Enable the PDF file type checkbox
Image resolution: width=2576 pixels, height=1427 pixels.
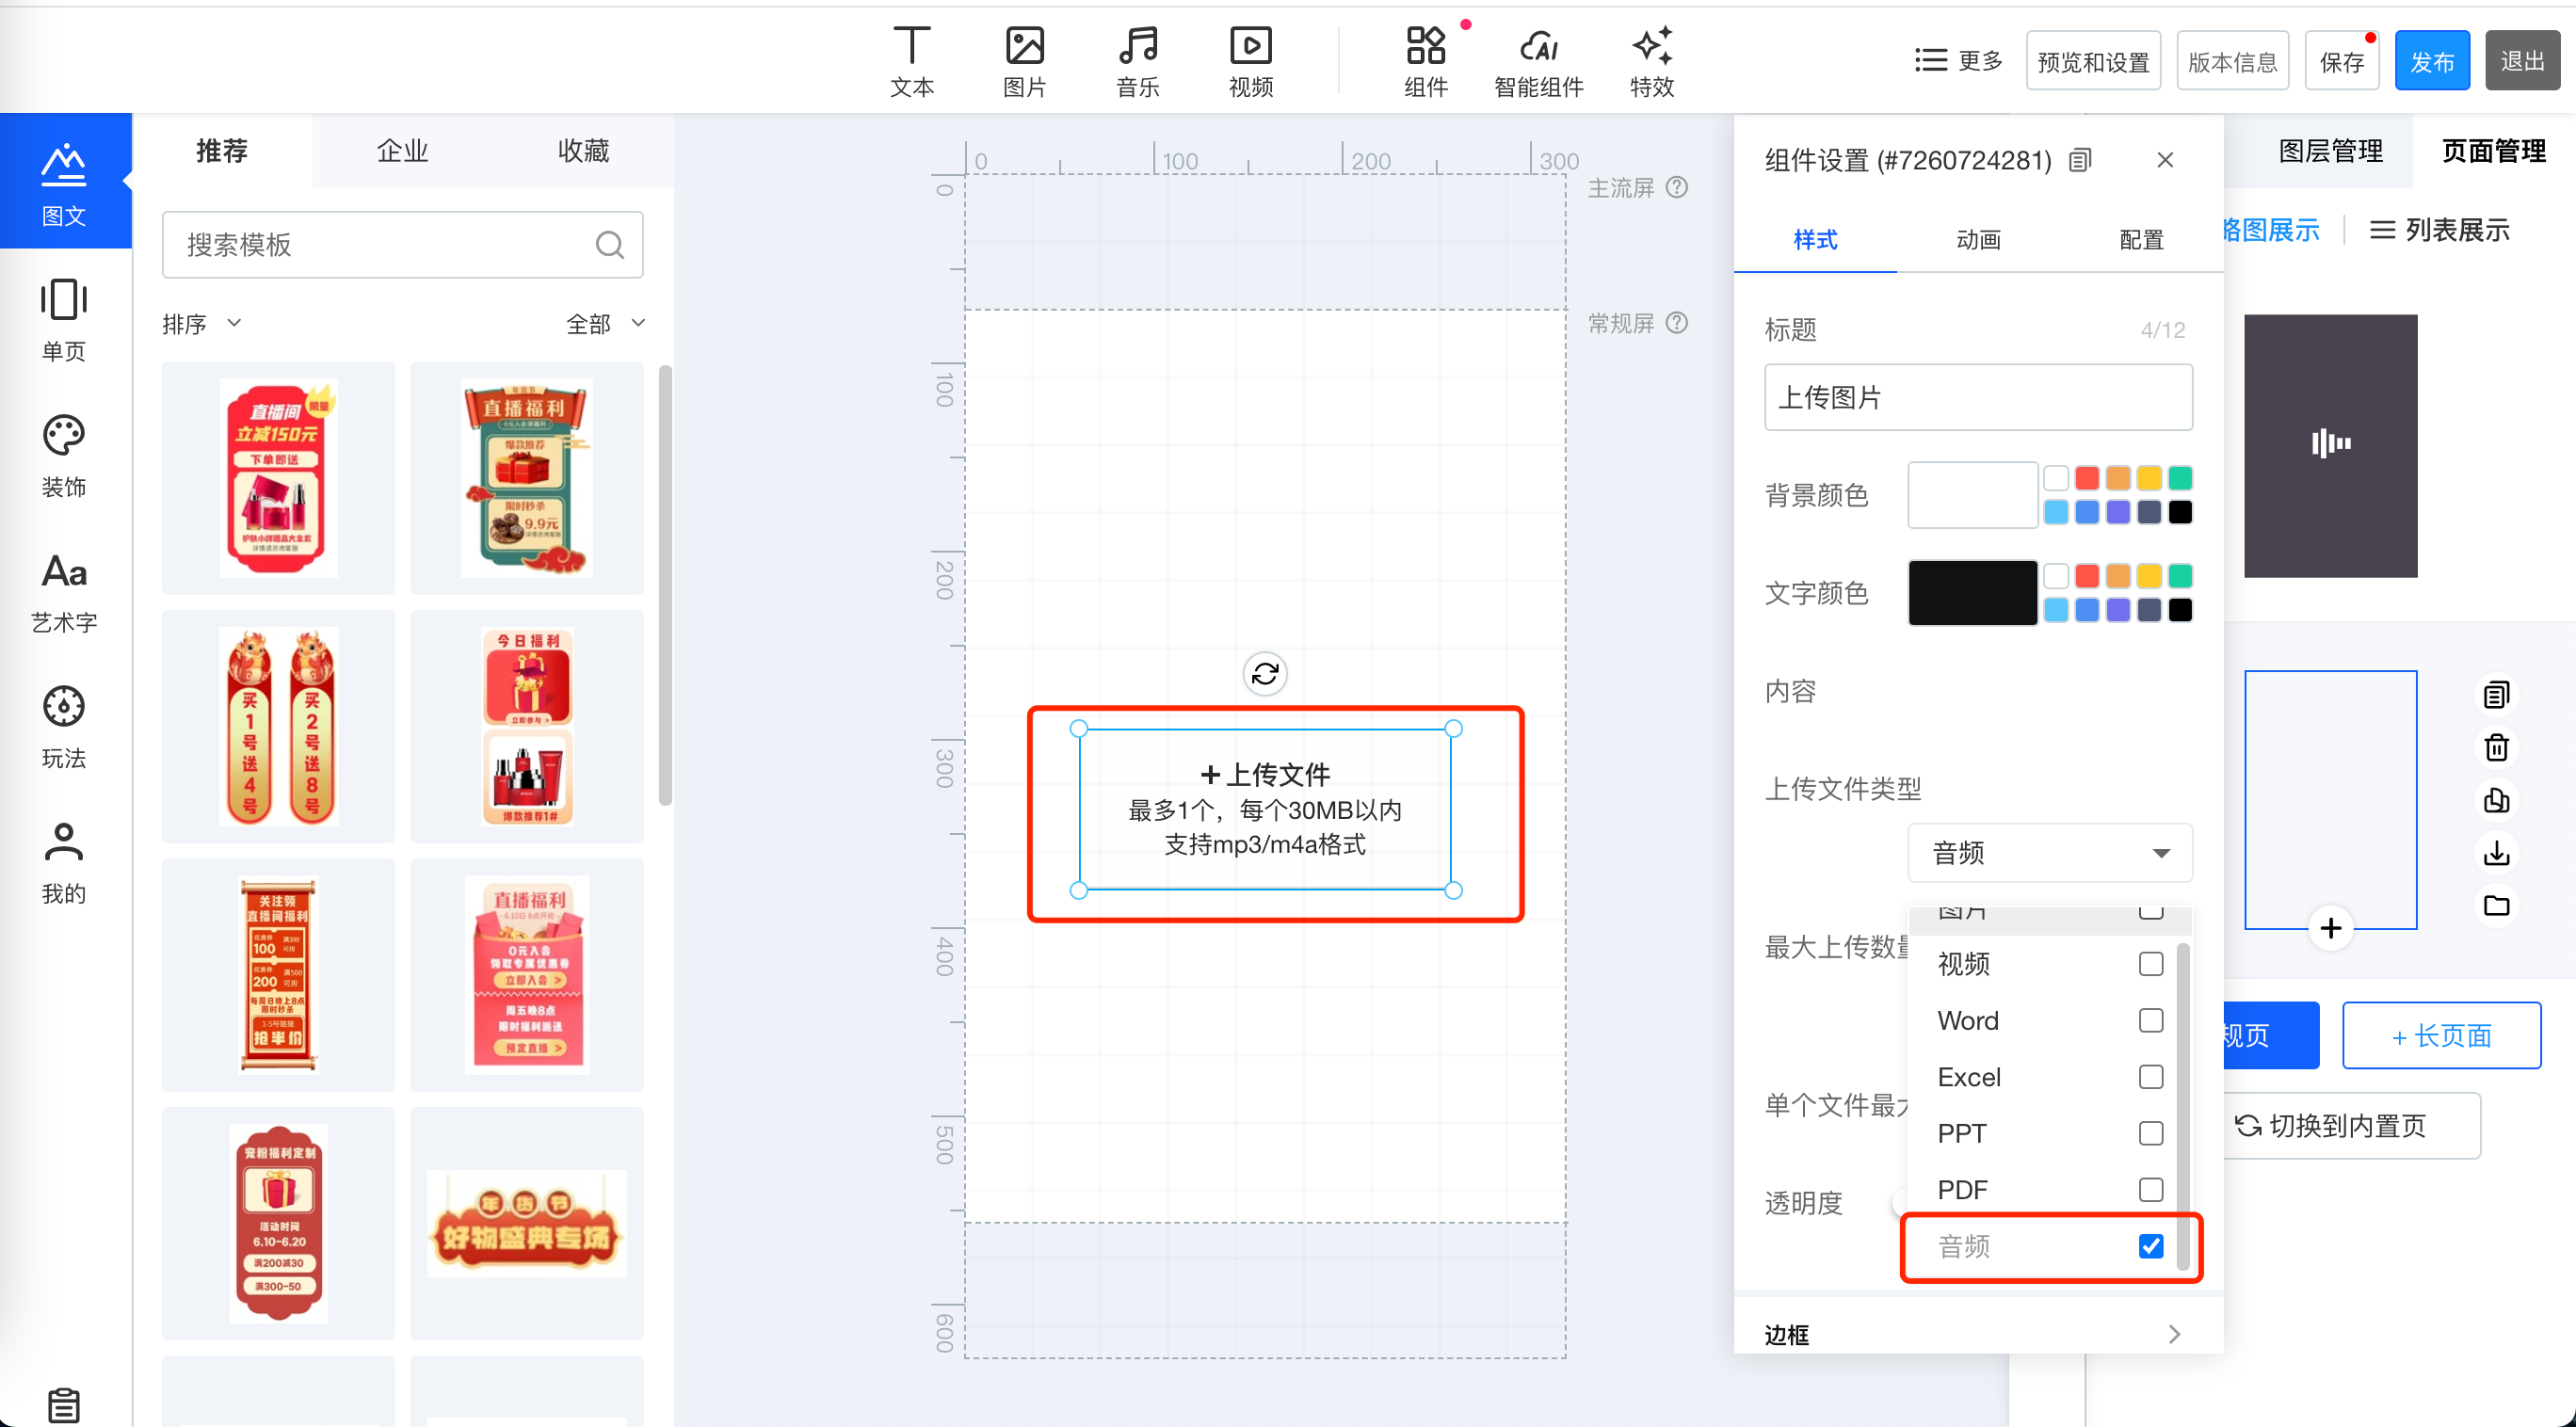tap(2150, 1189)
